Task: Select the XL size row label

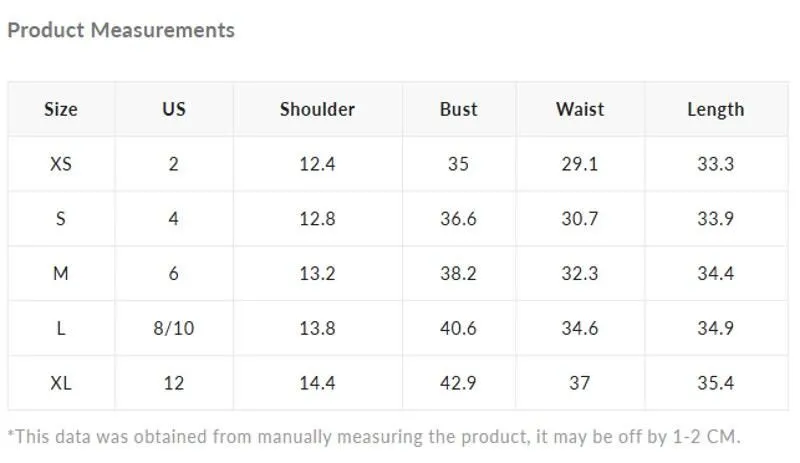Action: [x=61, y=383]
